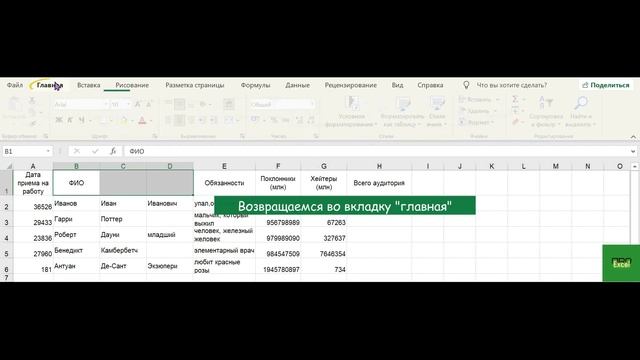Image resolution: width=640 pixels, height=360 pixels.
Task: Open Conditional Formatting menu
Action: (x=351, y=111)
